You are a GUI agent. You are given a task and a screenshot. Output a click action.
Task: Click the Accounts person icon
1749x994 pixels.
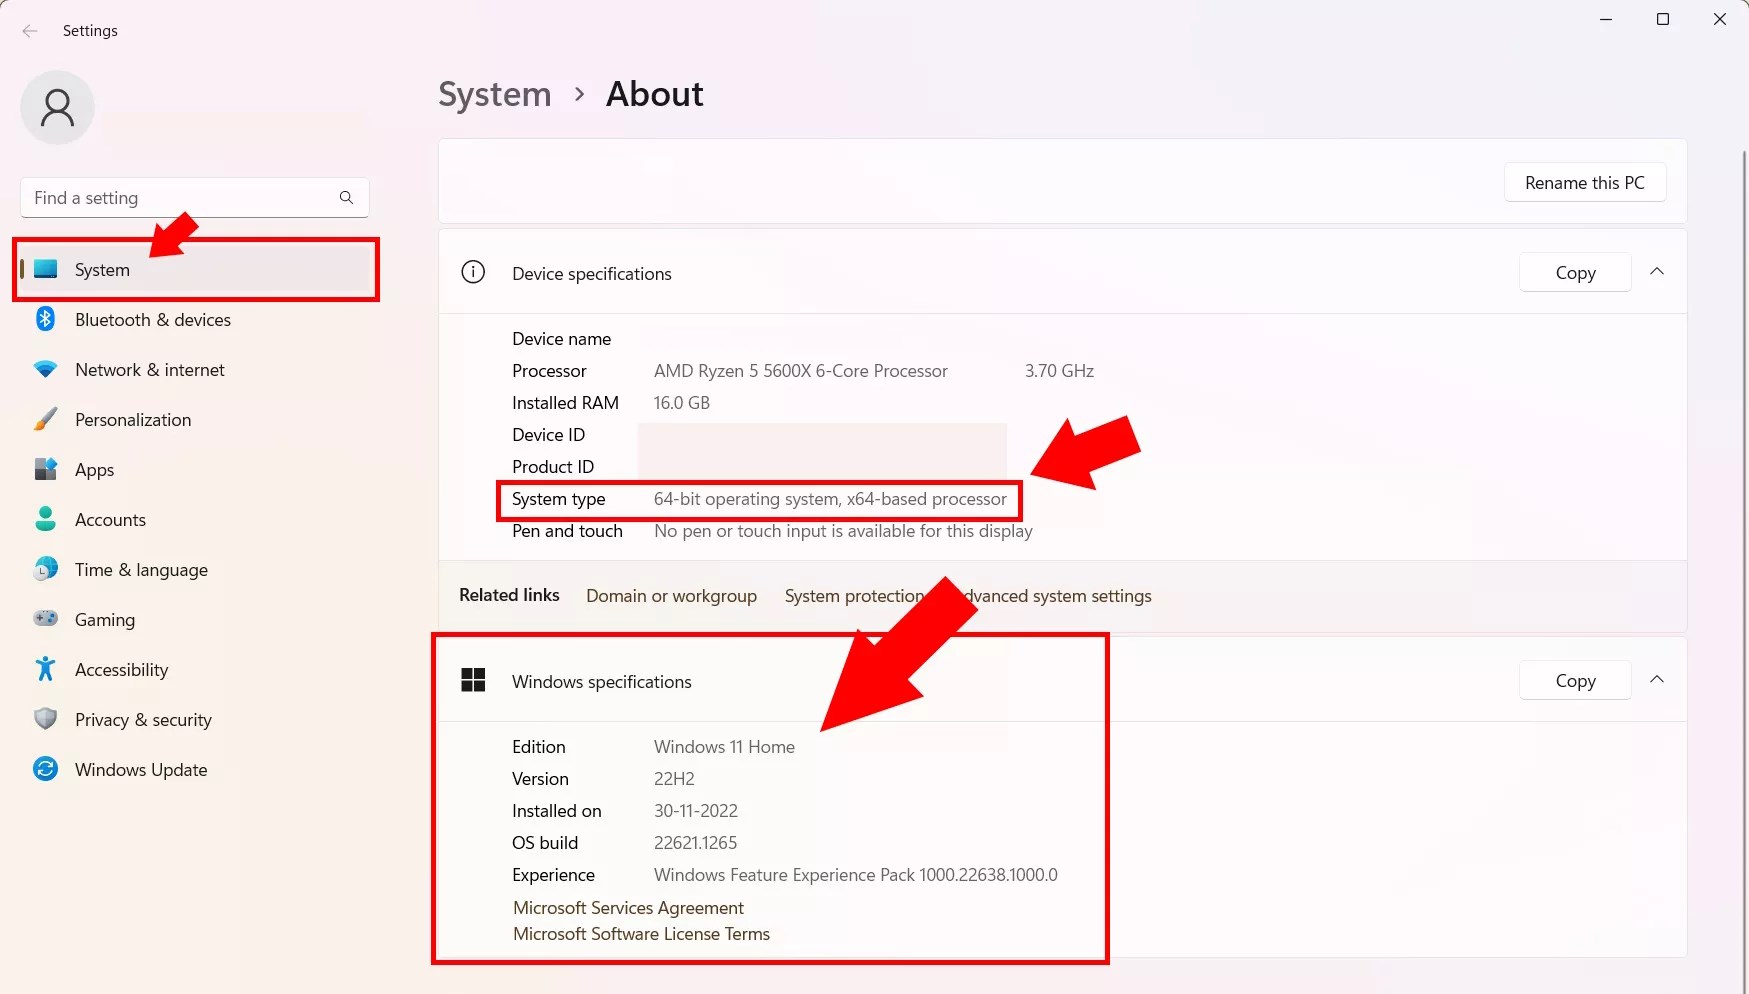(45, 519)
